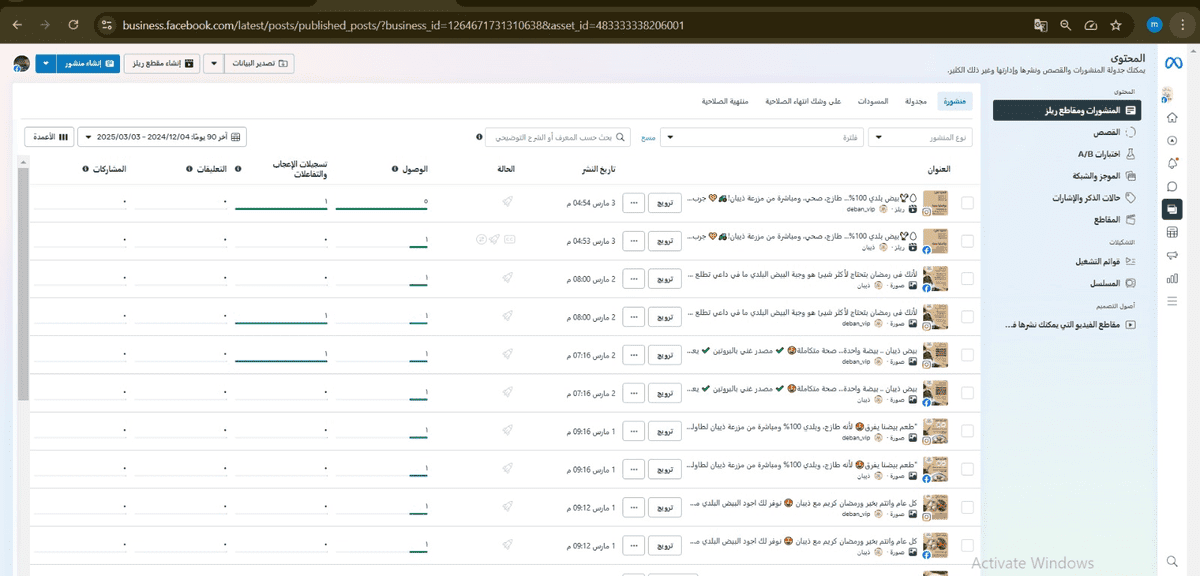Open the arrow next to إنشاء منشور button

tap(44, 62)
